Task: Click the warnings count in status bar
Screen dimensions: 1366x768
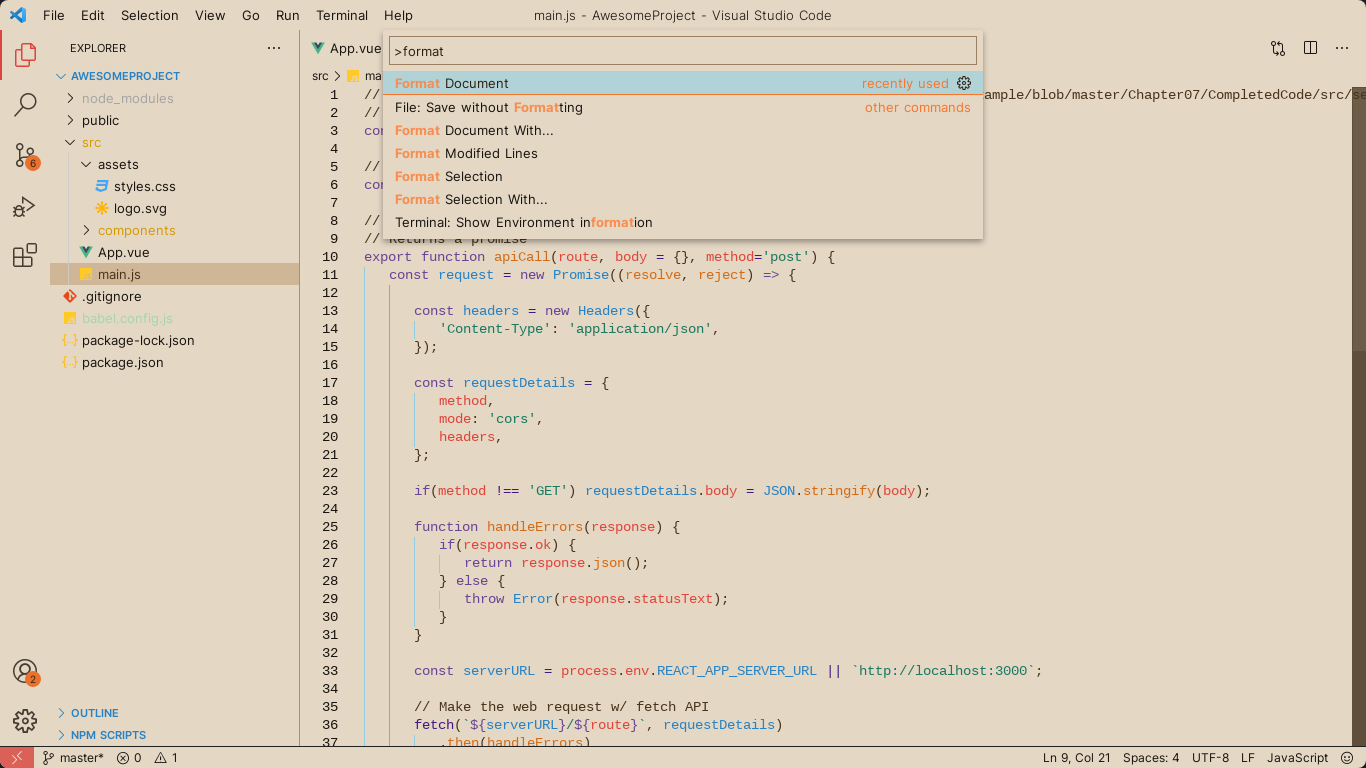Action: tap(166, 758)
